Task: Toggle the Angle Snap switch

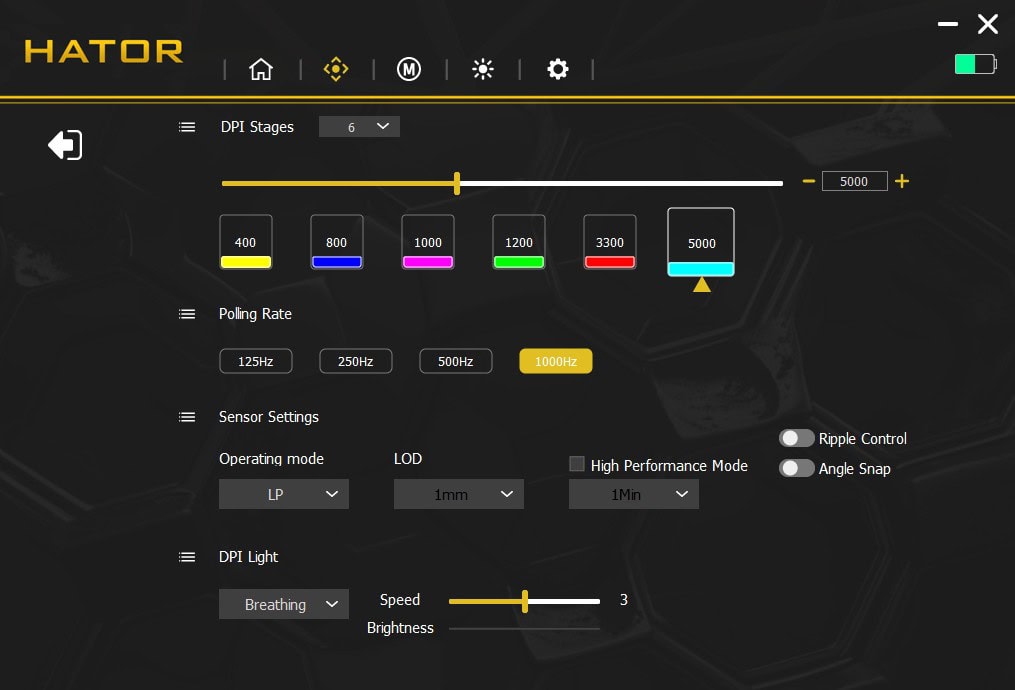Action: (796, 468)
